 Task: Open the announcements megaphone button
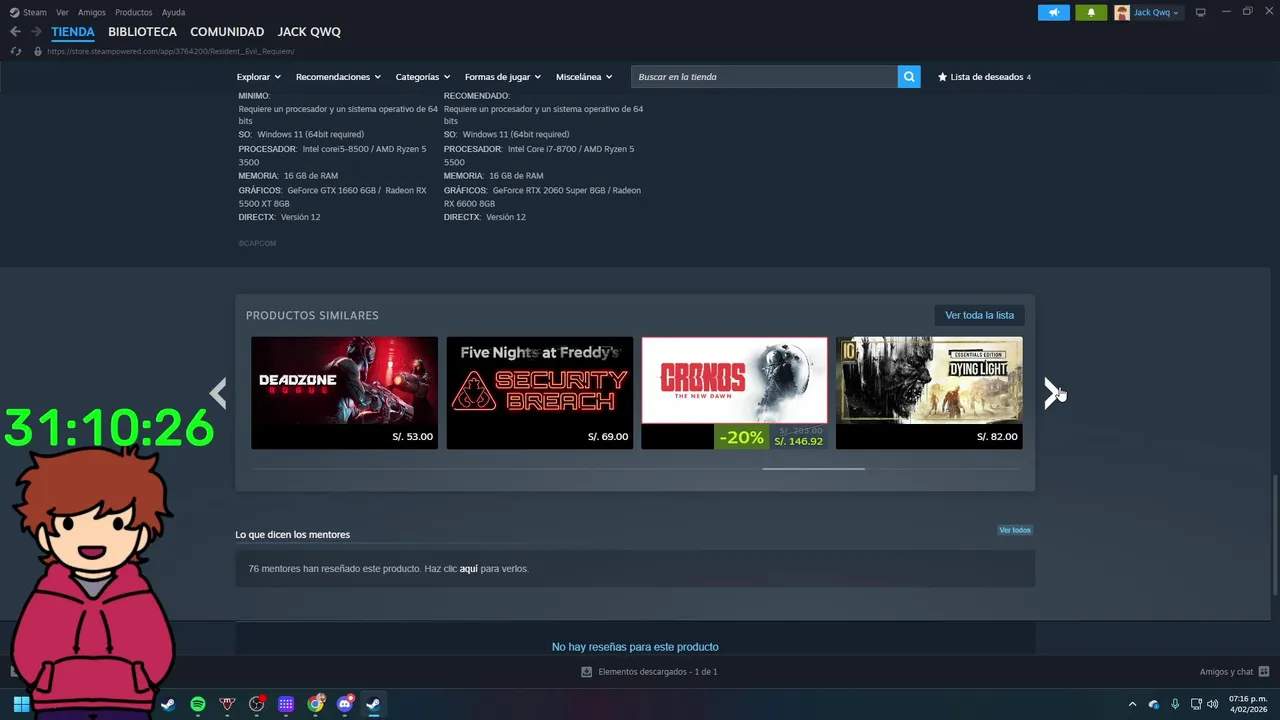pyautogui.click(x=1054, y=13)
